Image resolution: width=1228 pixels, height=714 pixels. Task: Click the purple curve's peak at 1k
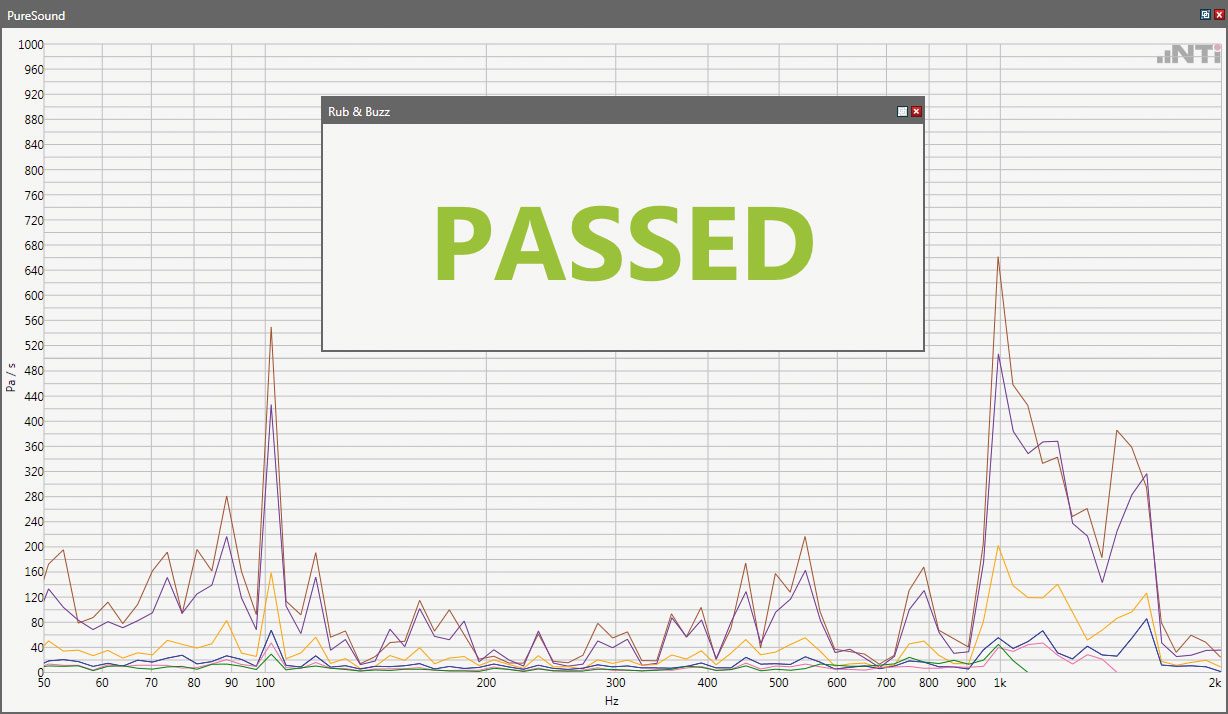(x=998, y=355)
